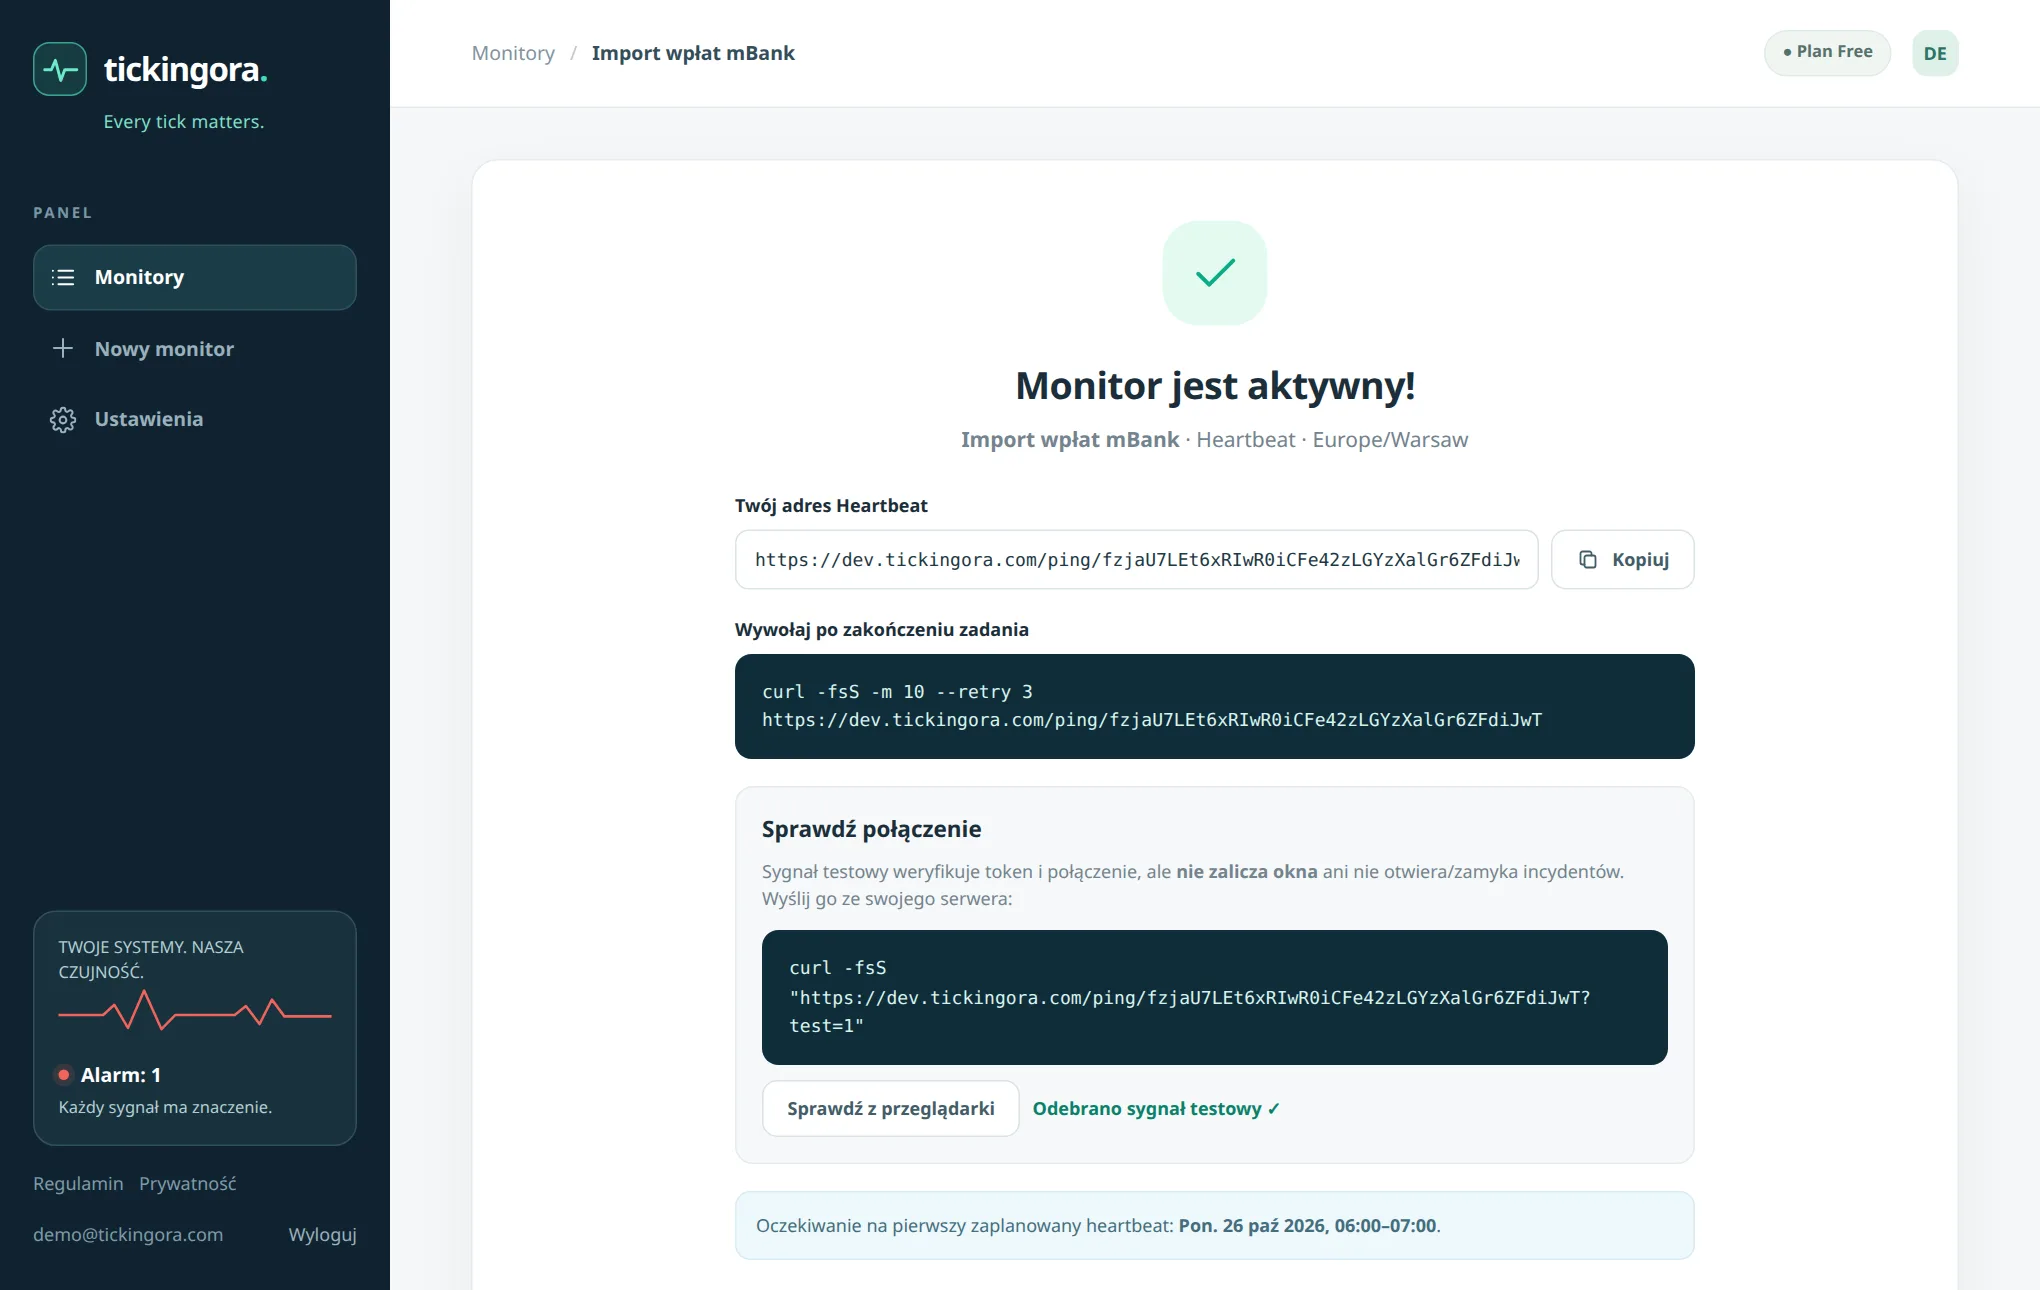Click the green checkmark success icon

tap(1215, 273)
